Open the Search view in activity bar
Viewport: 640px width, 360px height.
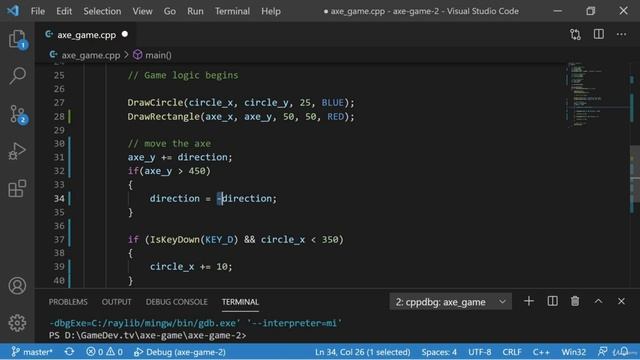tap(17, 76)
